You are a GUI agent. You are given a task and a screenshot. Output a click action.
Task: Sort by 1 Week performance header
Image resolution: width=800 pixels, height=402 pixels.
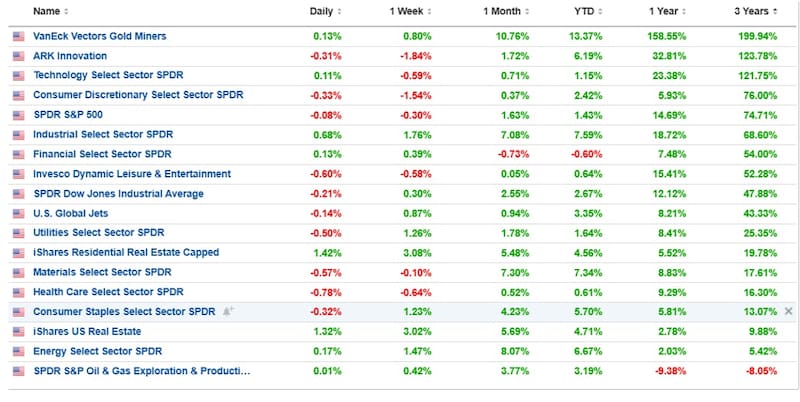(410, 12)
